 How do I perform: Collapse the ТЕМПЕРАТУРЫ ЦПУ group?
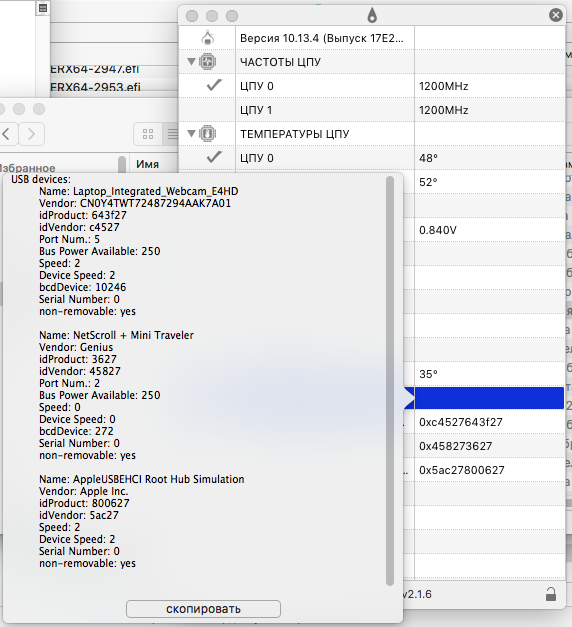[191, 134]
